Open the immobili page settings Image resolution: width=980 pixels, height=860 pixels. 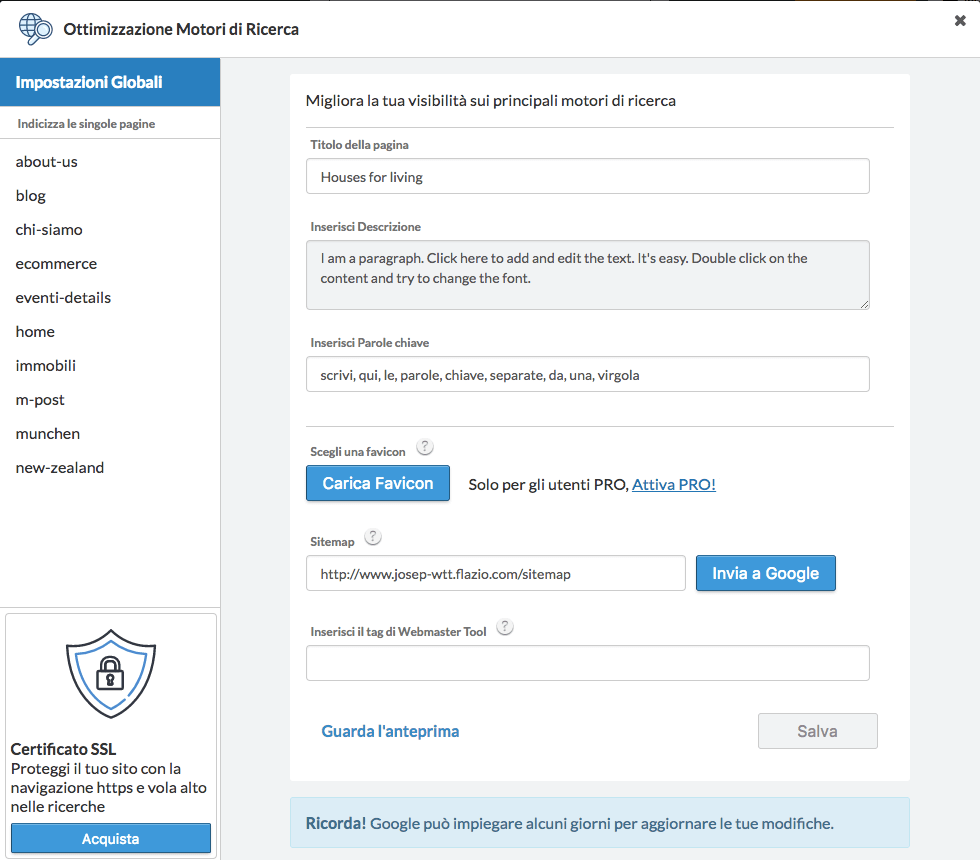point(46,366)
